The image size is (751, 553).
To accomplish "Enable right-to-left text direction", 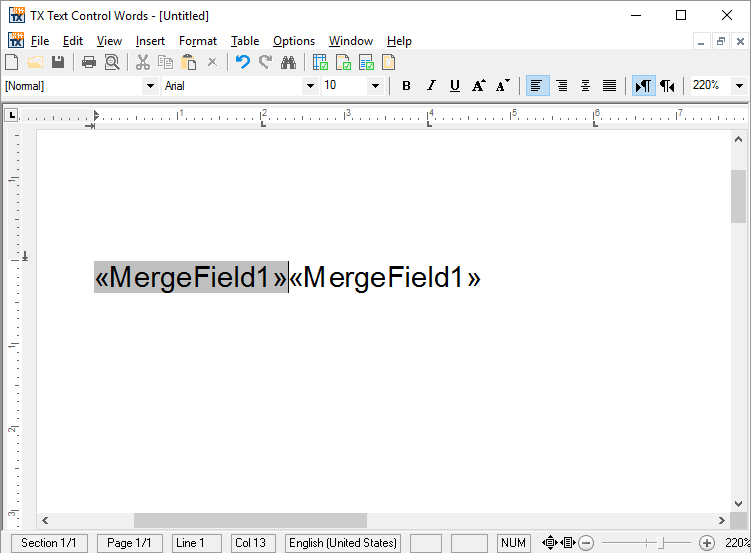I will click(x=667, y=86).
